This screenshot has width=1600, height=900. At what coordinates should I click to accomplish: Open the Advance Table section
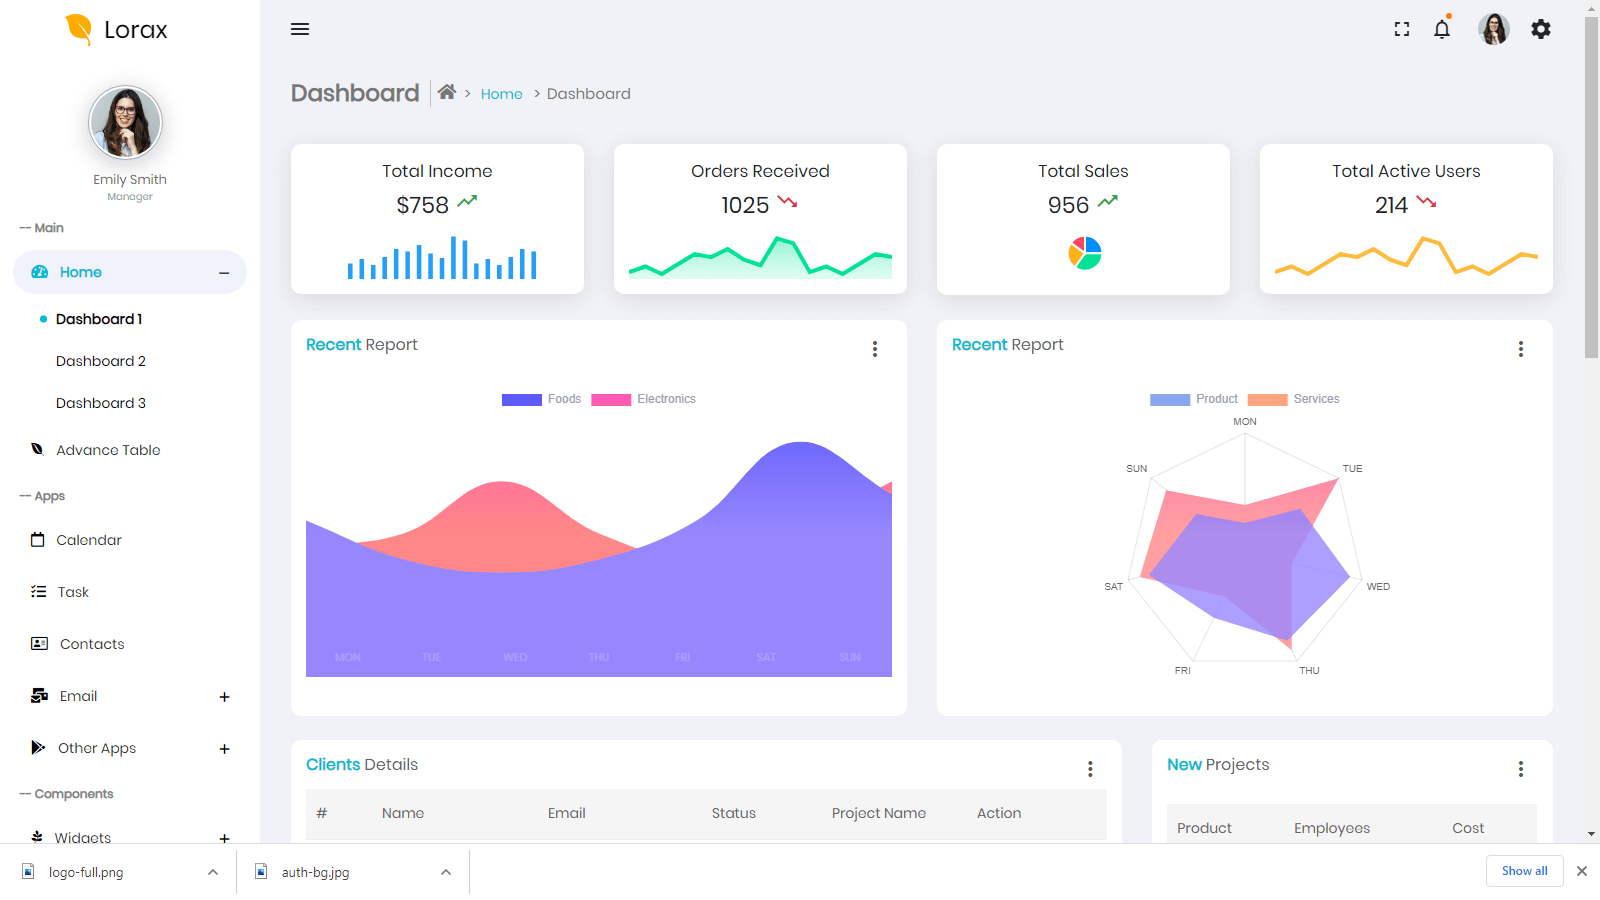107,449
